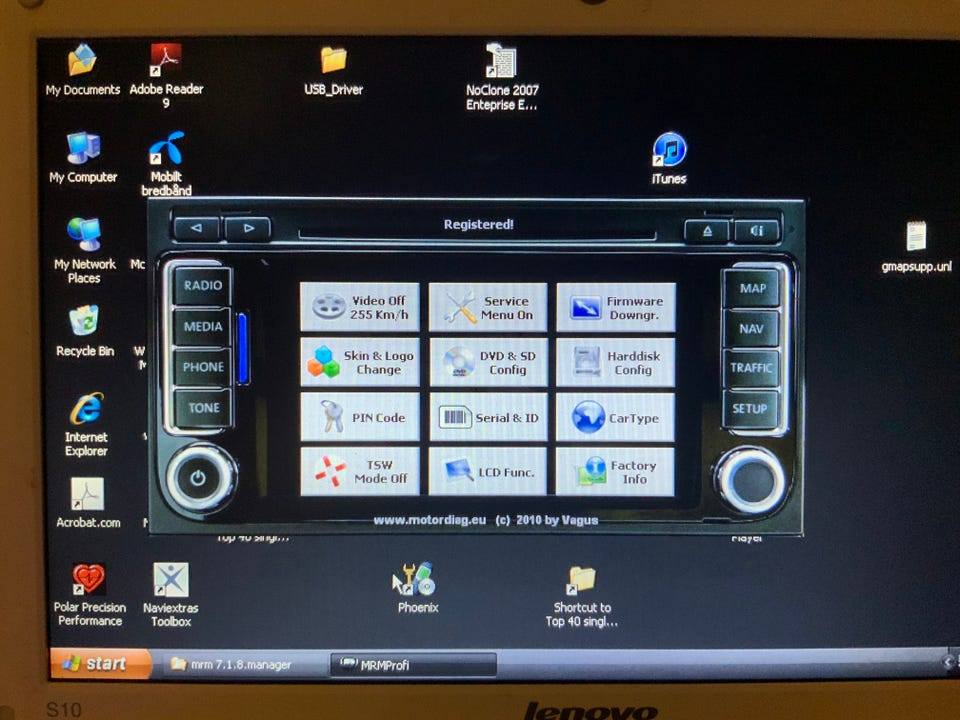Image resolution: width=960 pixels, height=720 pixels.
Task: Toggle the TSW Mode Off tile
Action: point(360,471)
